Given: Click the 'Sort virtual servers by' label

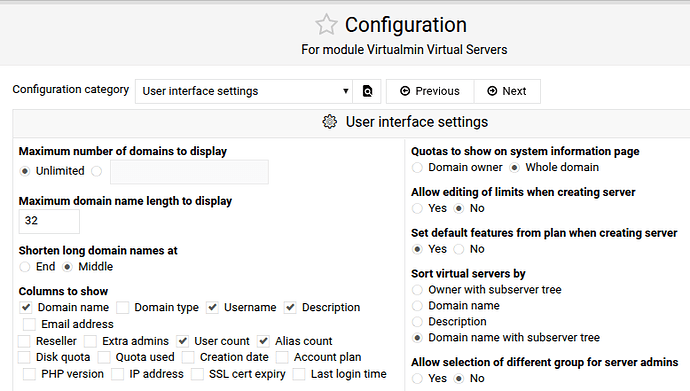Looking at the screenshot, I should point(468,274).
